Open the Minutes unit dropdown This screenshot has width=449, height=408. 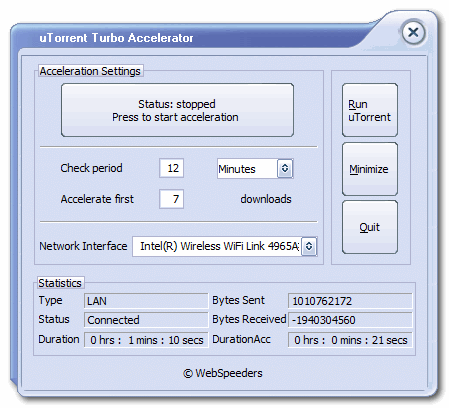click(255, 169)
